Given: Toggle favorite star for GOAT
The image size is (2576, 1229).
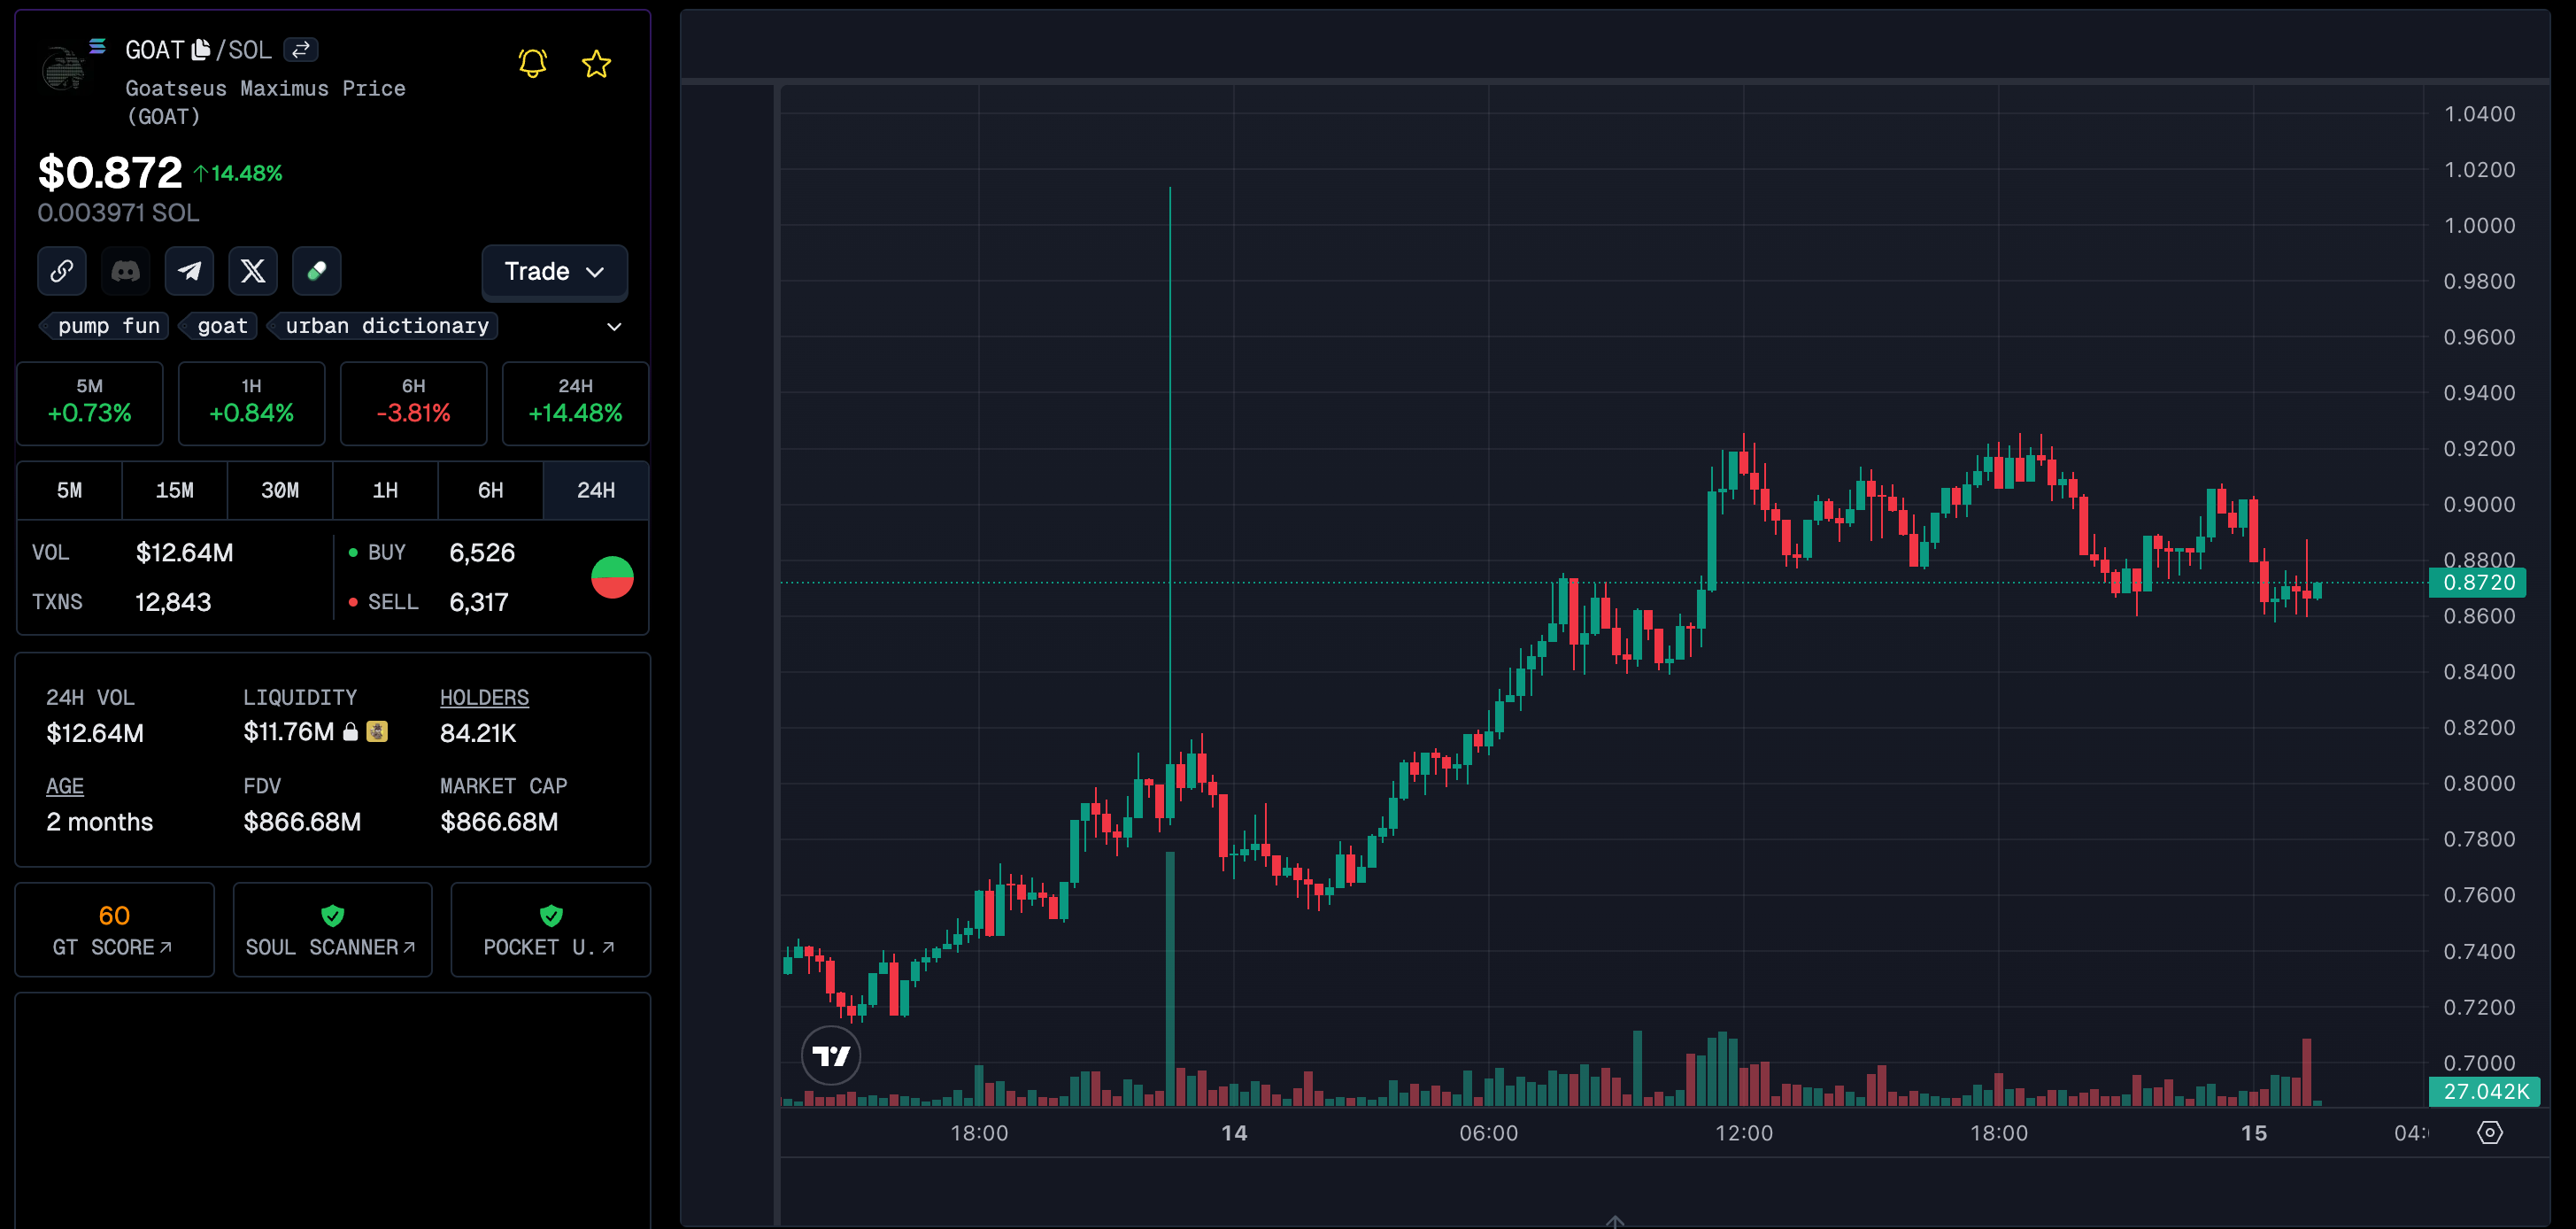Looking at the screenshot, I should (596, 64).
